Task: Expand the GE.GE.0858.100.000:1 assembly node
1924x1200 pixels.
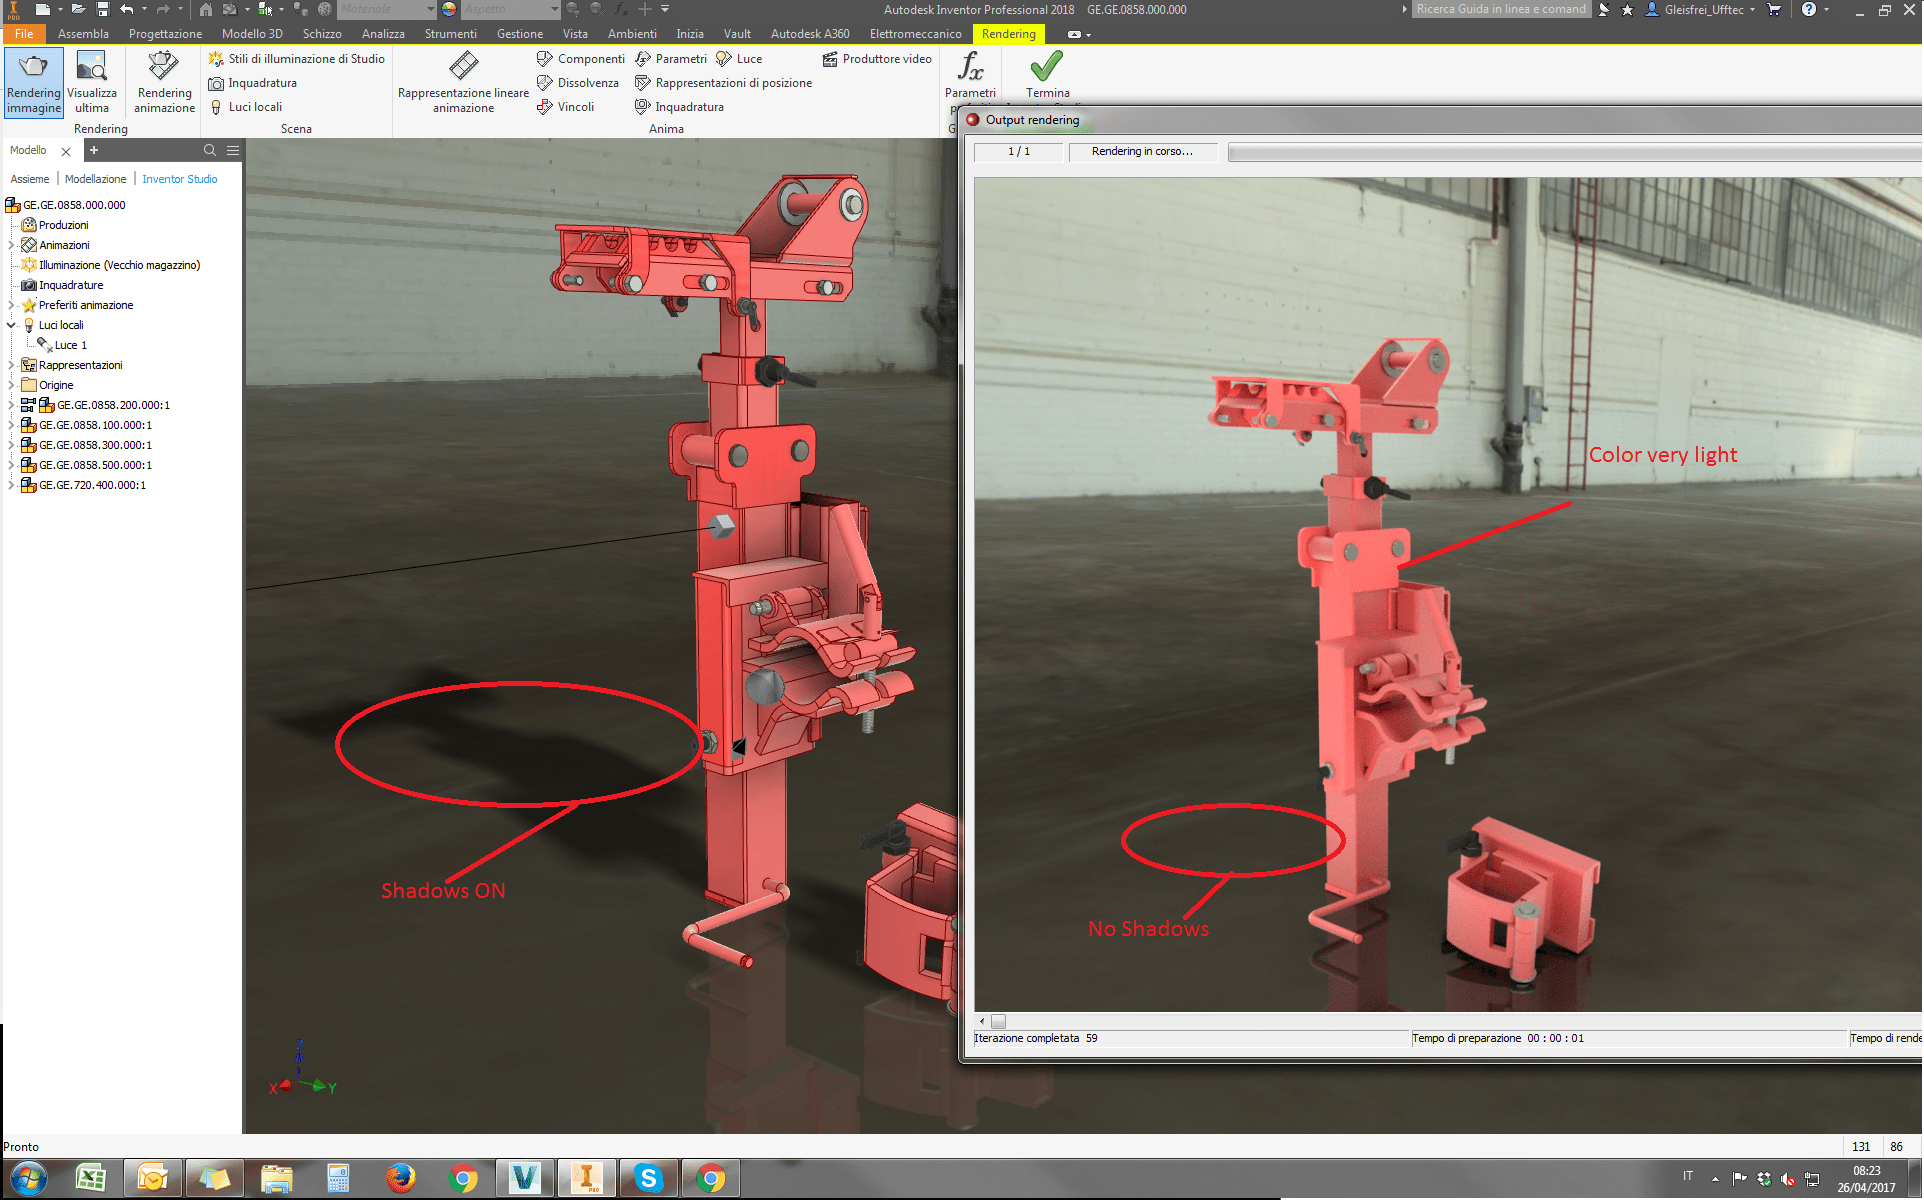Action: [10, 424]
